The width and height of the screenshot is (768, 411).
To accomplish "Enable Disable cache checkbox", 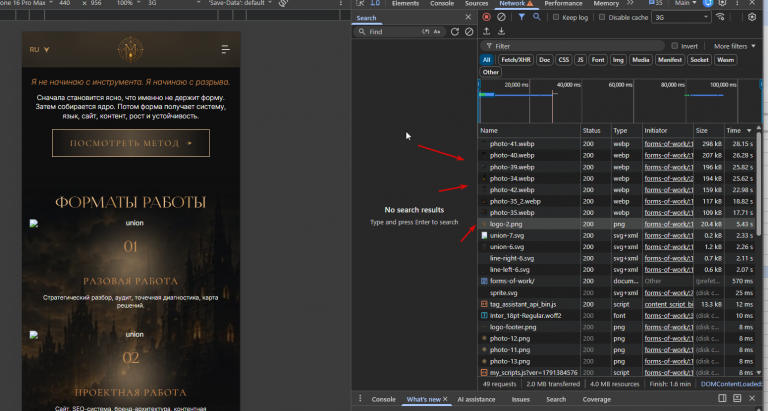I will [602, 17].
